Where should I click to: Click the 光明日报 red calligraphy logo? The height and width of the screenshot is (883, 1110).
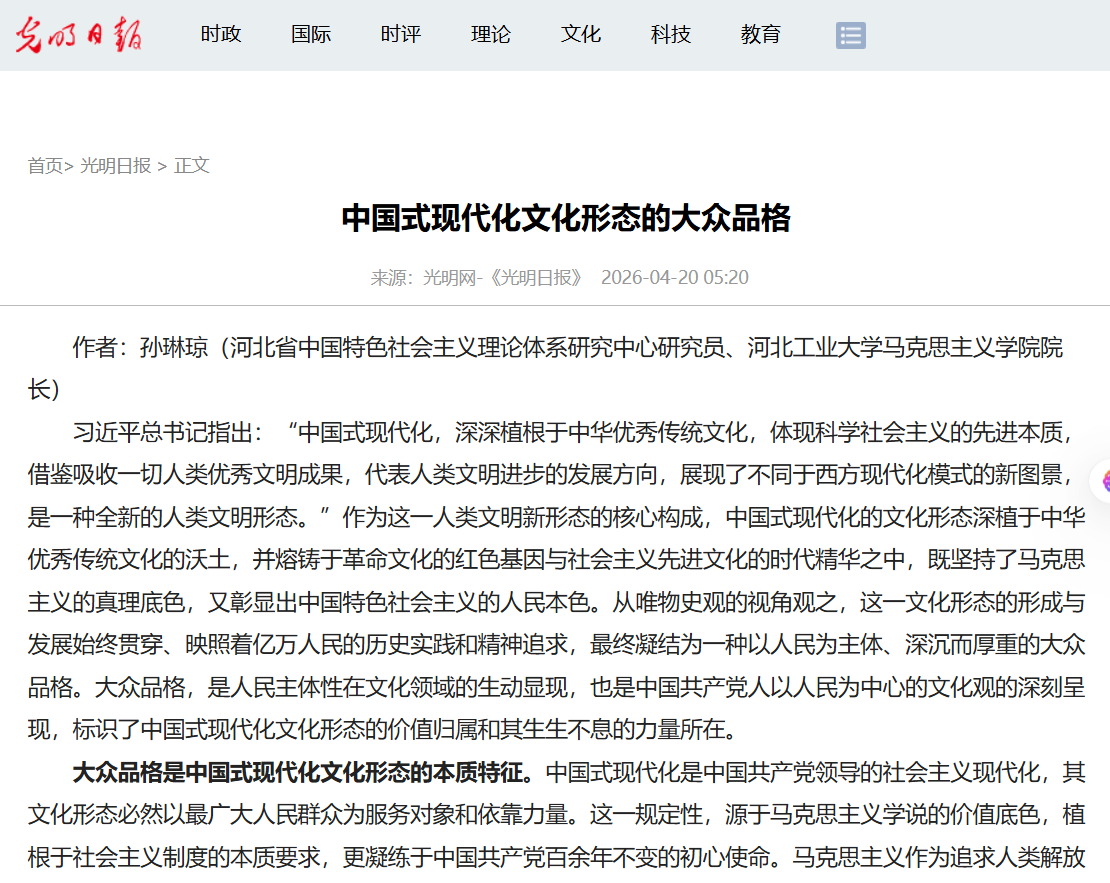pos(78,35)
